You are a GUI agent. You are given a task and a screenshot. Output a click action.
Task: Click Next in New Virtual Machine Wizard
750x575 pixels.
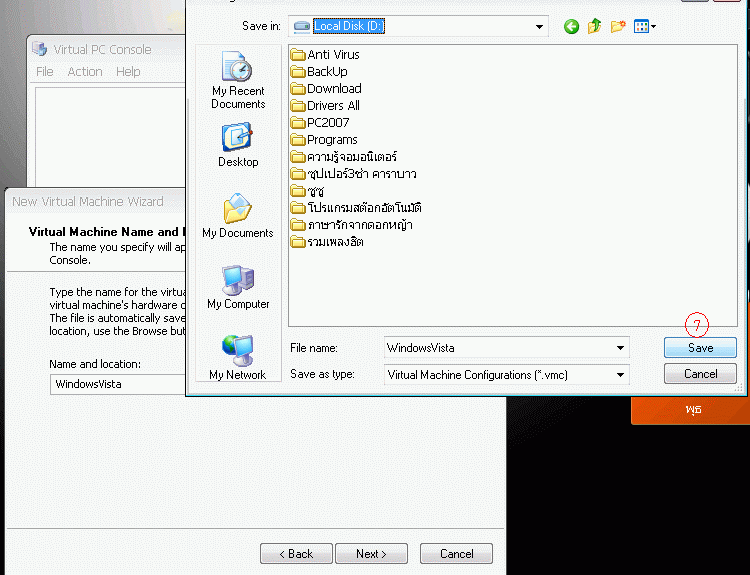(371, 553)
